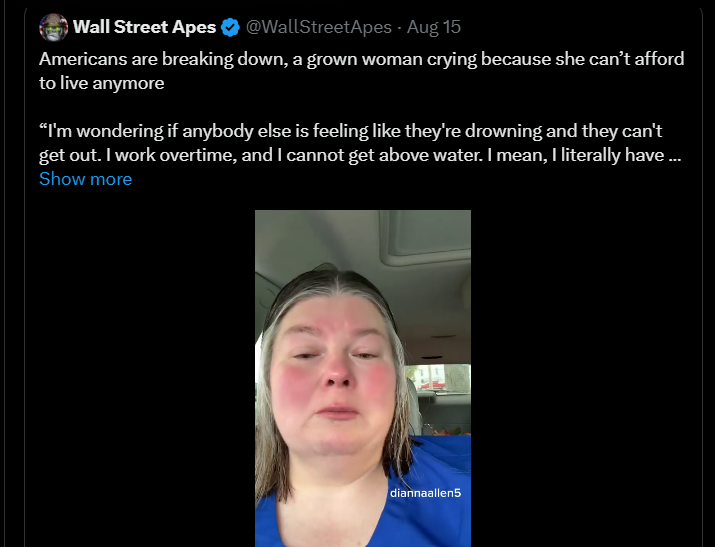The width and height of the screenshot is (715, 547).
Task: Click the diannaallen5 watermark on the video
Action: click(x=425, y=493)
